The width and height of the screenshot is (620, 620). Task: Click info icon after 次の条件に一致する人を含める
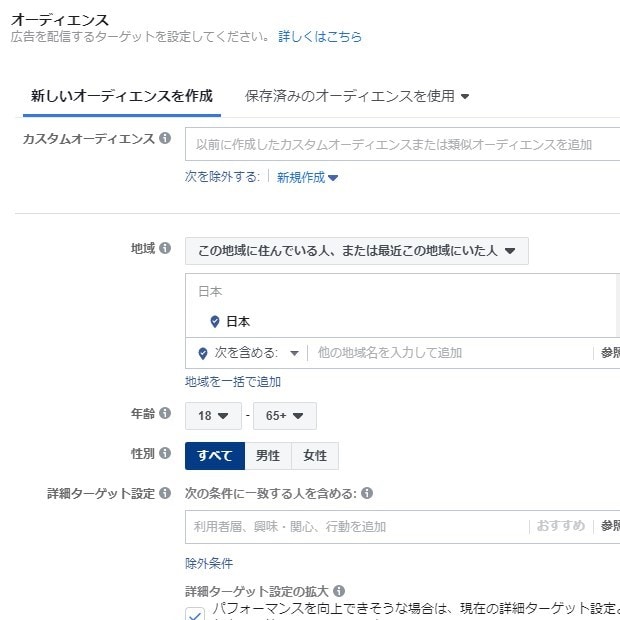[x=367, y=493]
